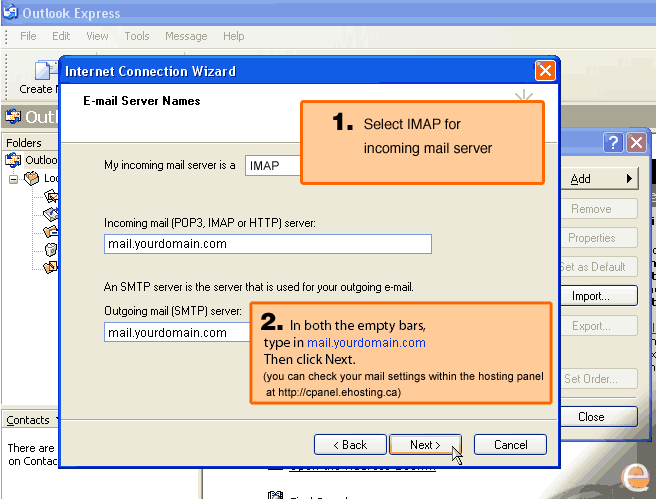
Task: Click the Export button
Action: click(600, 326)
